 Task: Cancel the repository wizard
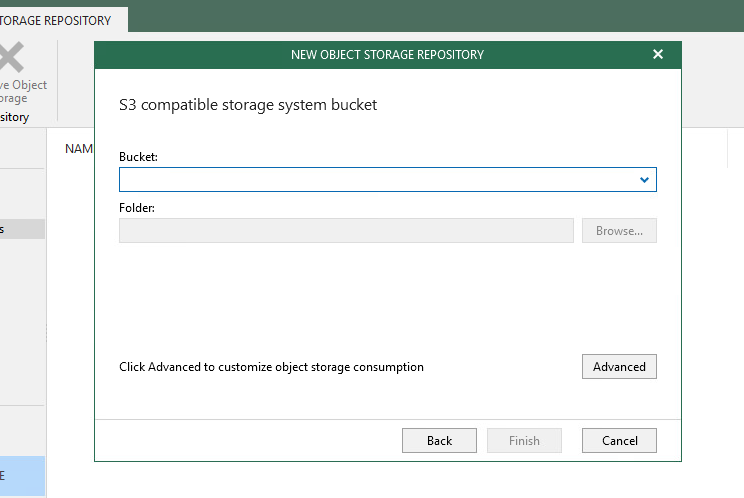click(619, 440)
